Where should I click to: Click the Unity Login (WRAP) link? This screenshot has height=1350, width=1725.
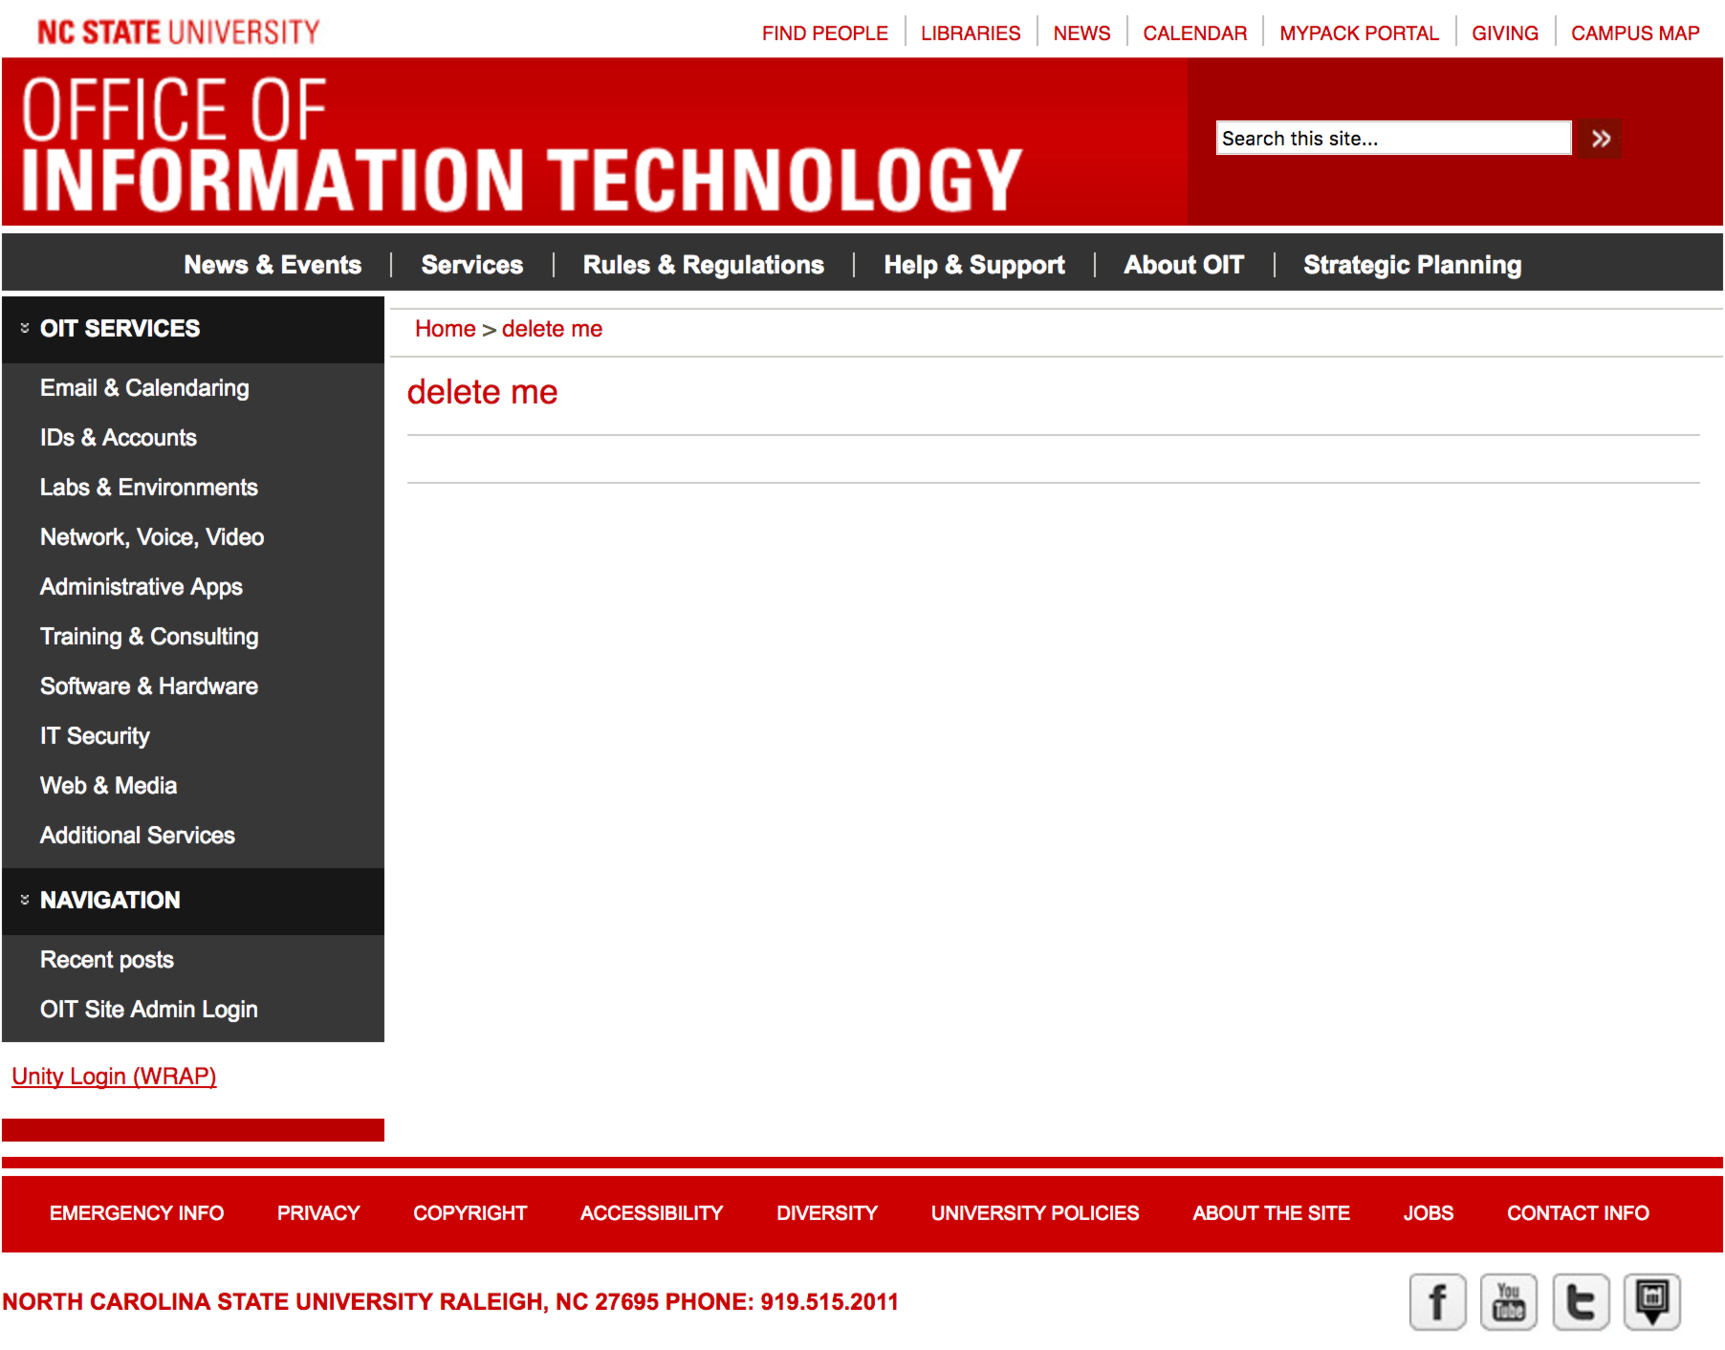pos(114,1076)
